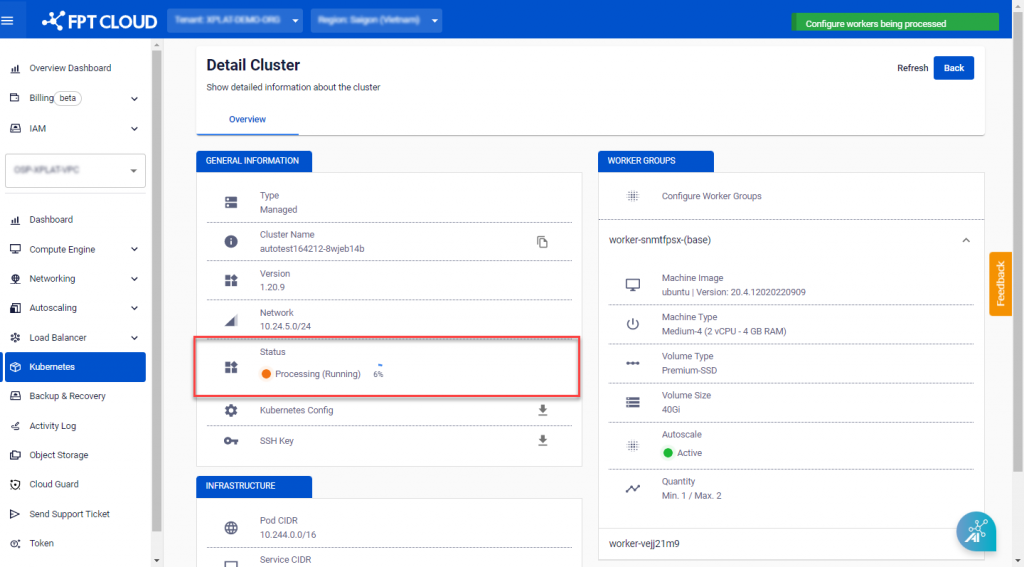1024x567 pixels.
Task: Click the Refresh link
Action: point(912,68)
